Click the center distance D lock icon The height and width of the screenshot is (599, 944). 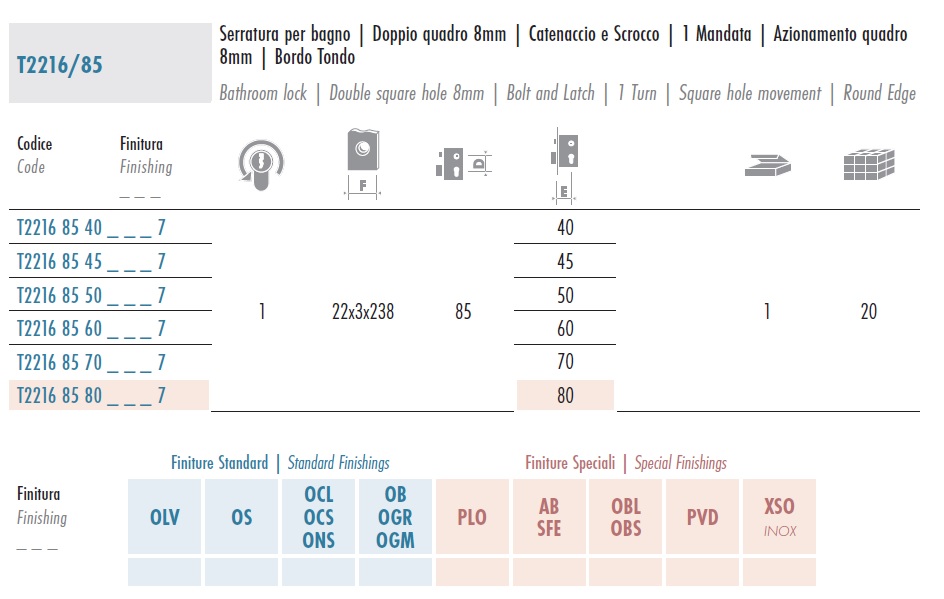tap(464, 163)
